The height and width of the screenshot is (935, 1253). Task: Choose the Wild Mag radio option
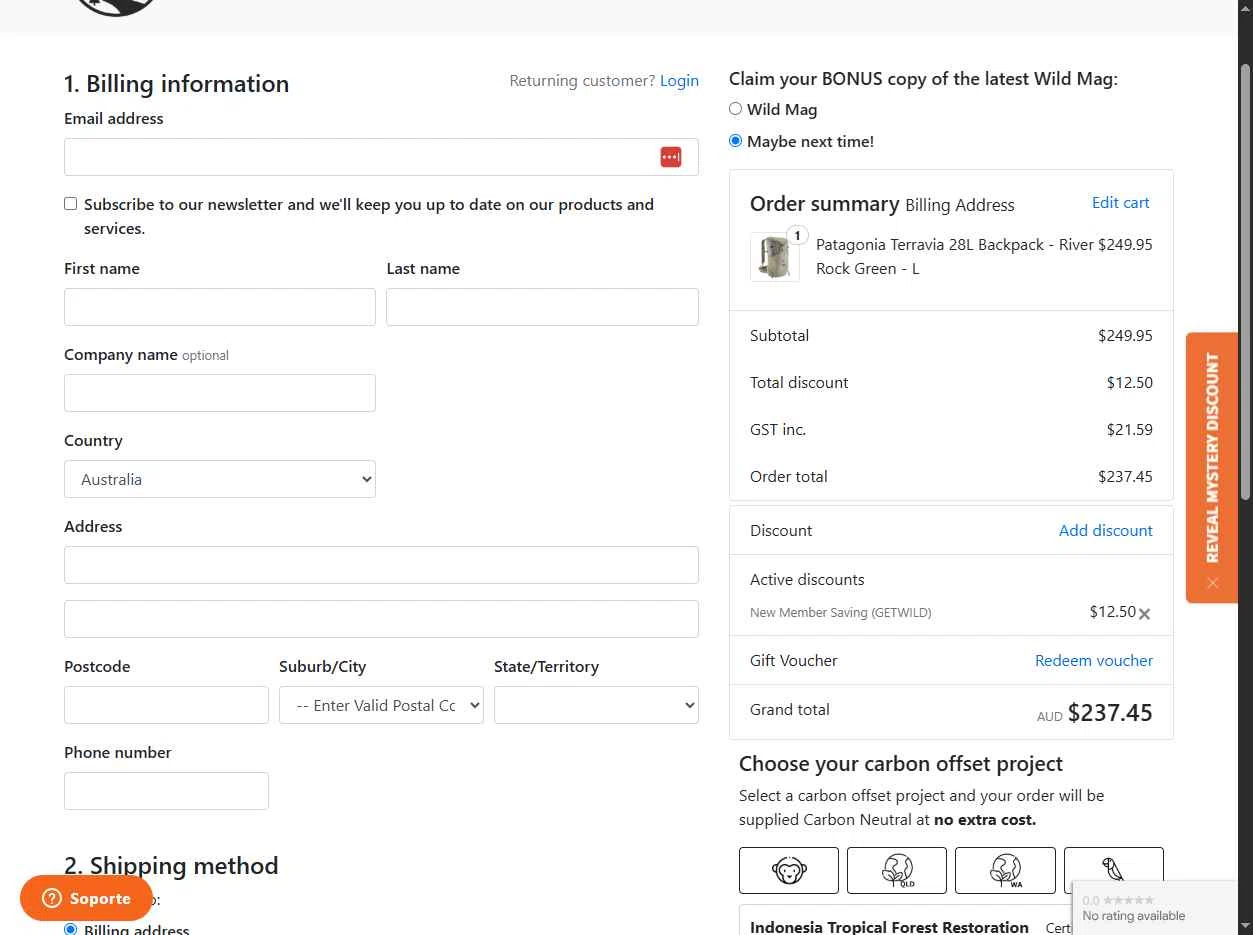click(735, 109)
